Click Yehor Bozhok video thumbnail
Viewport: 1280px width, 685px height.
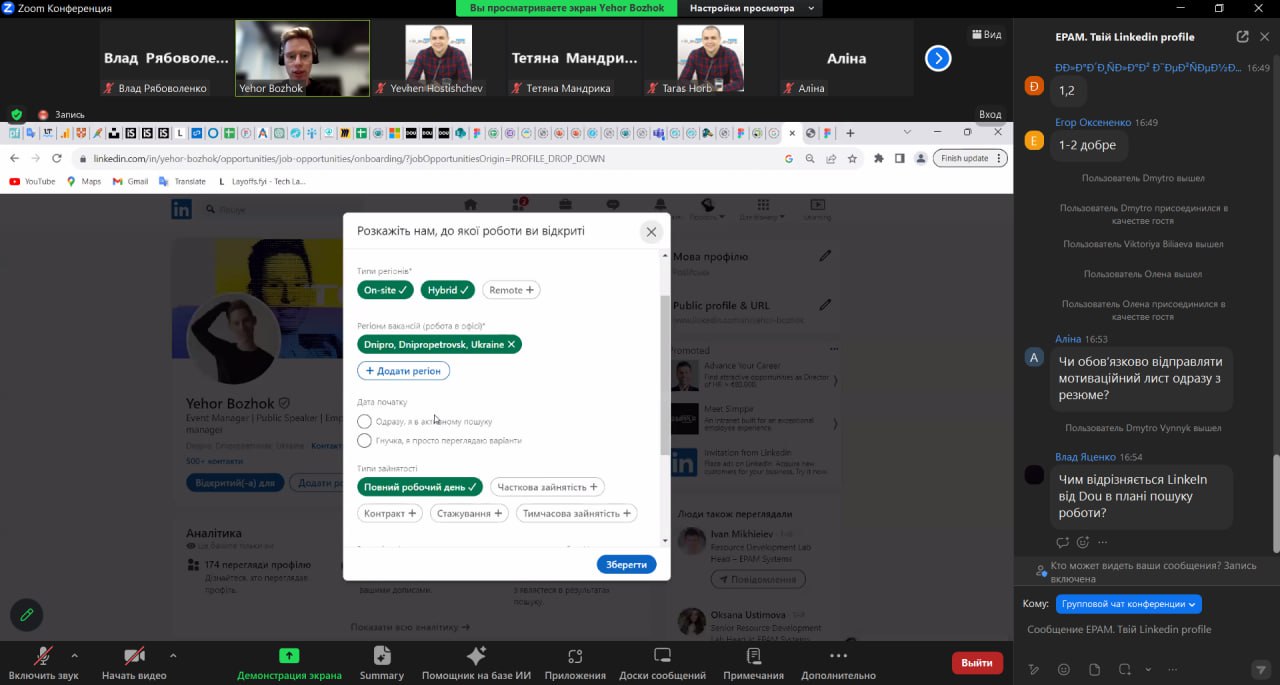[x=302, y=58]
